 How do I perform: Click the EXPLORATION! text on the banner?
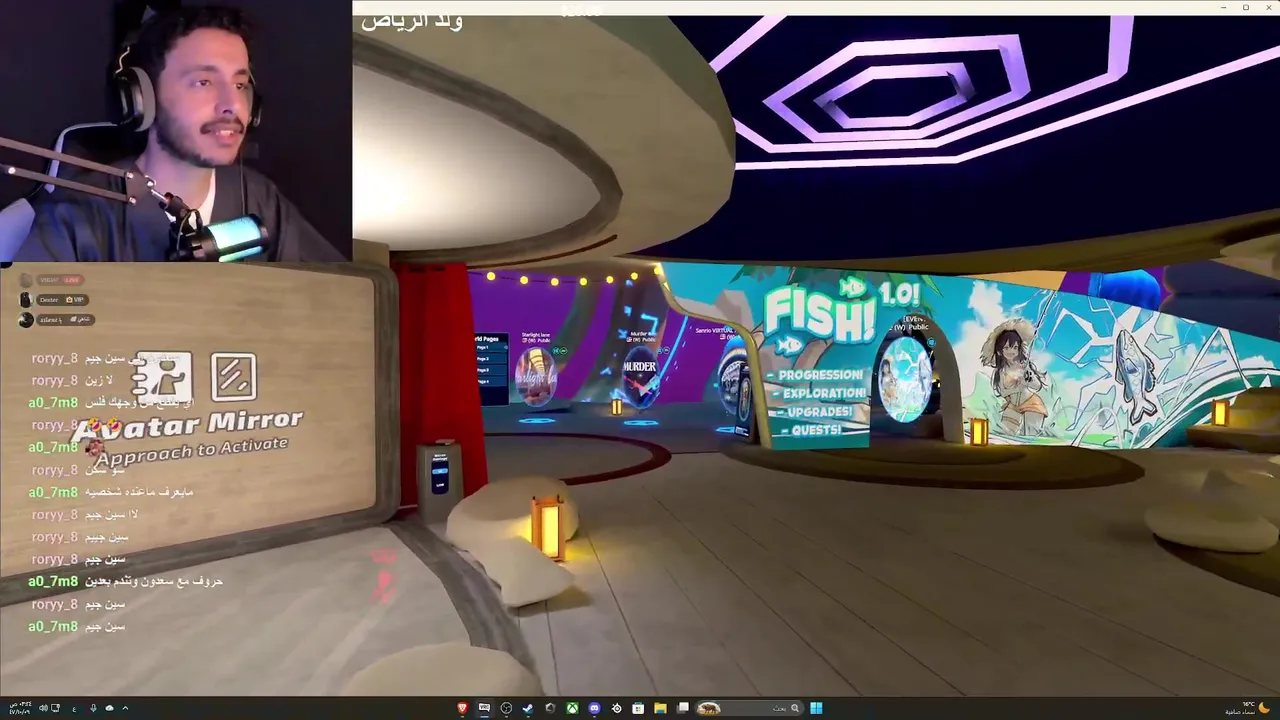point(823,393)
